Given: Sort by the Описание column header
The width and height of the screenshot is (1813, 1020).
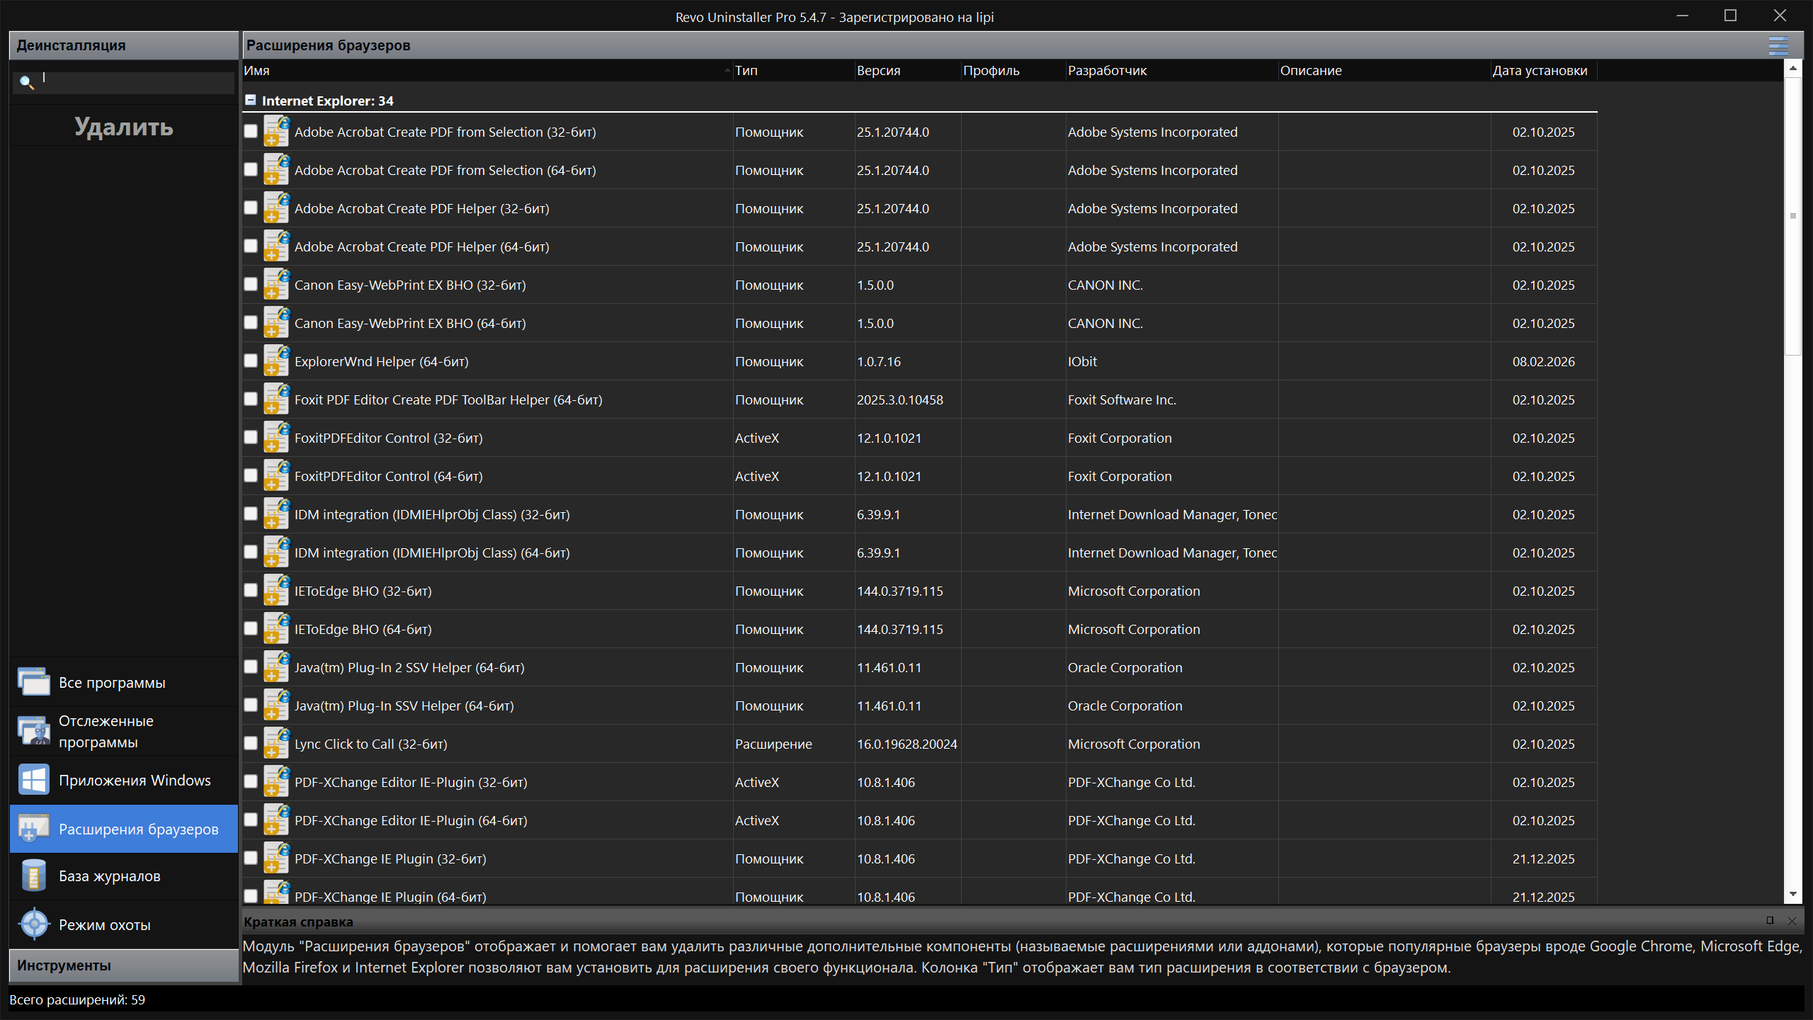Looking at the screenshot, I should [x=1383, y=70].
